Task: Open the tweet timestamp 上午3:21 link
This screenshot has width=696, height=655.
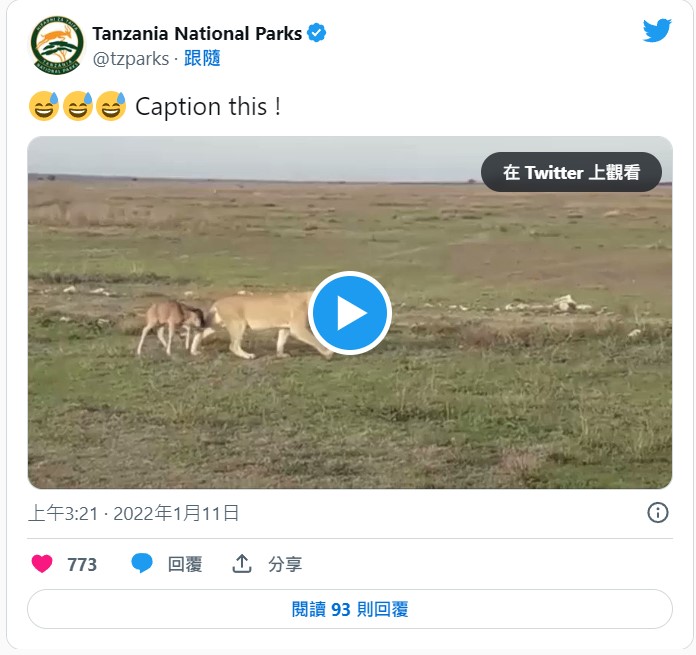Action: click(134, 514)
